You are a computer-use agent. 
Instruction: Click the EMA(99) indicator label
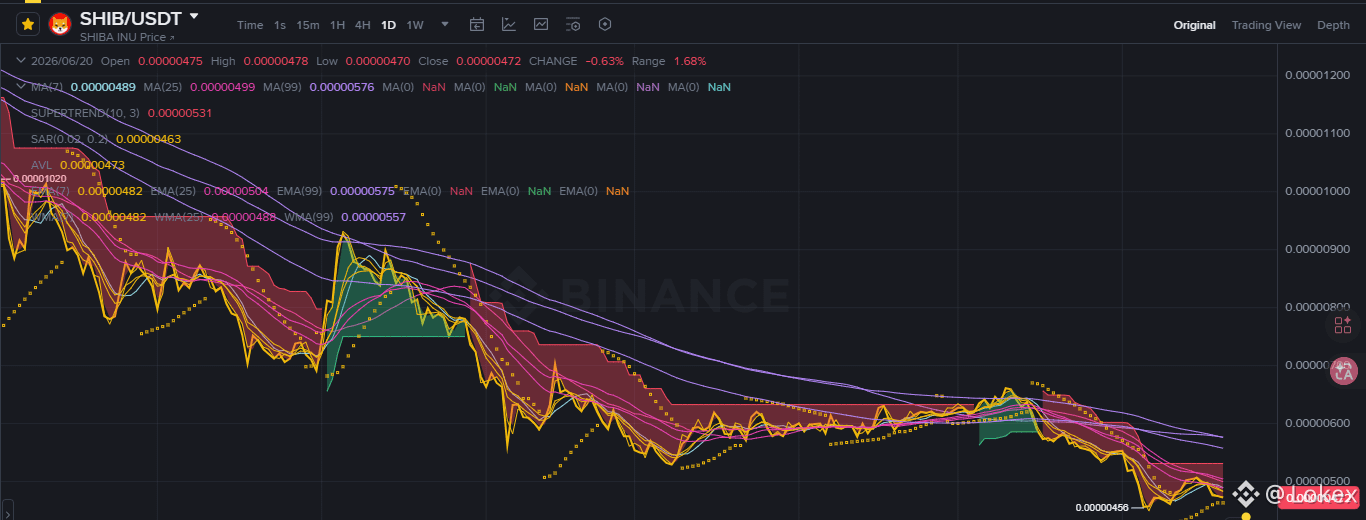click(x=300, y=191)
